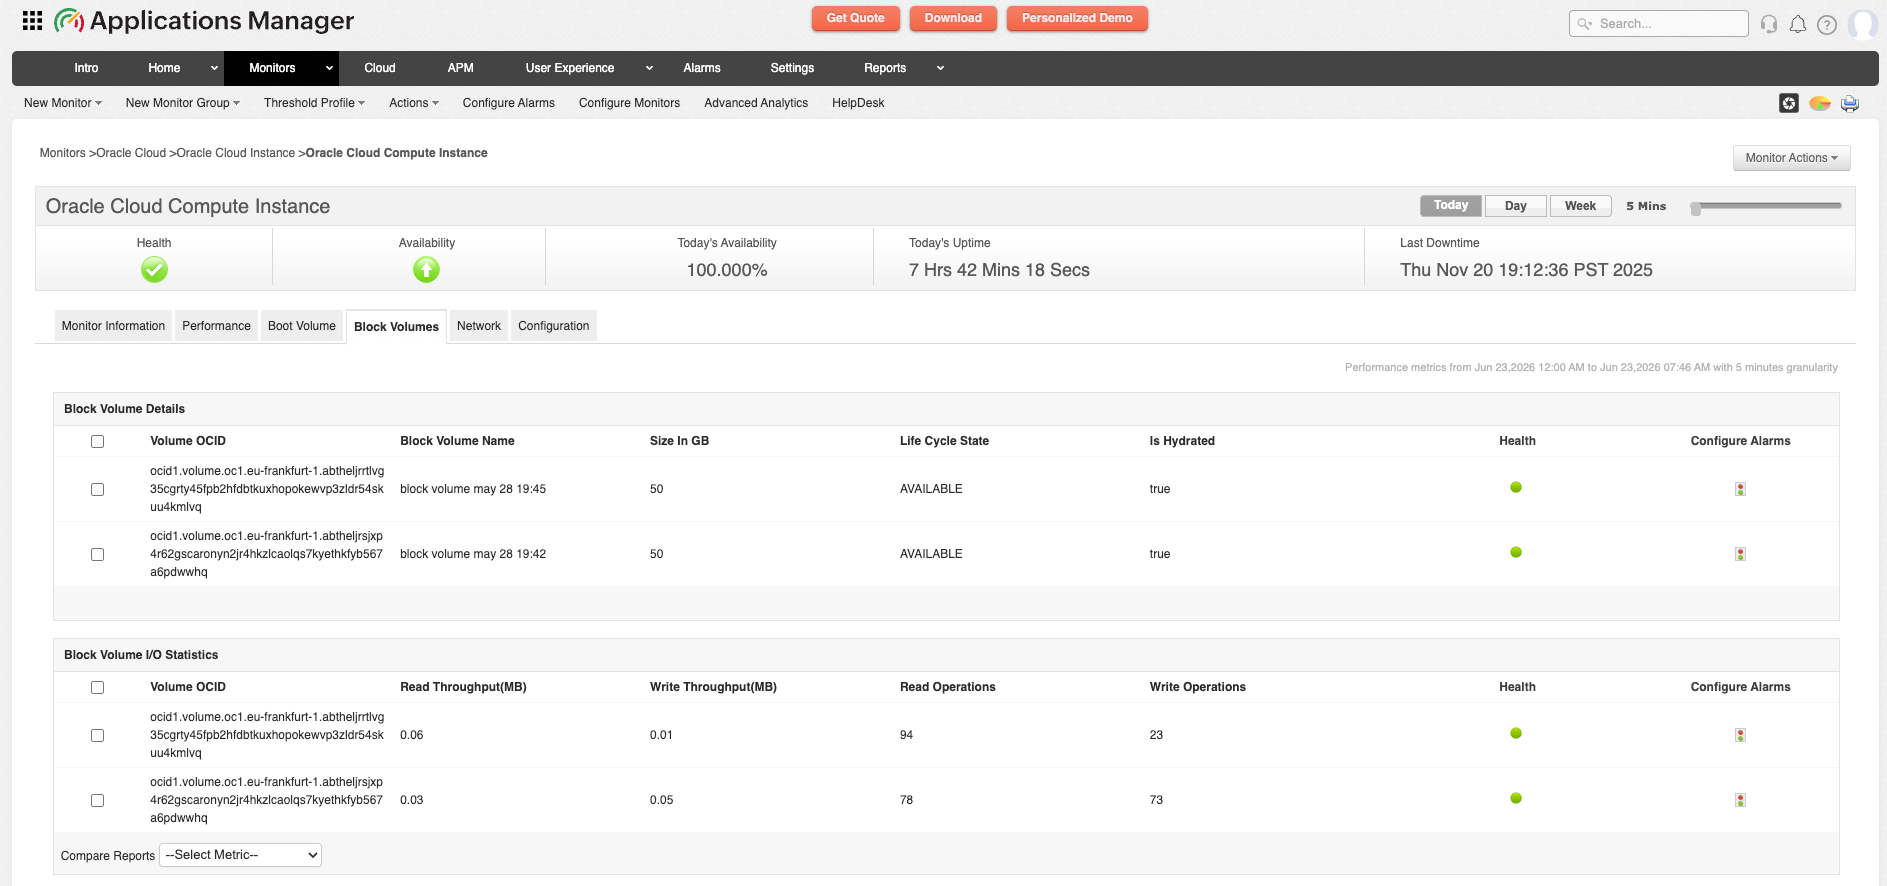Toggle select-all checkbox in Block Volume Details header
The image size is (1887, 886).
coord(97,441)
